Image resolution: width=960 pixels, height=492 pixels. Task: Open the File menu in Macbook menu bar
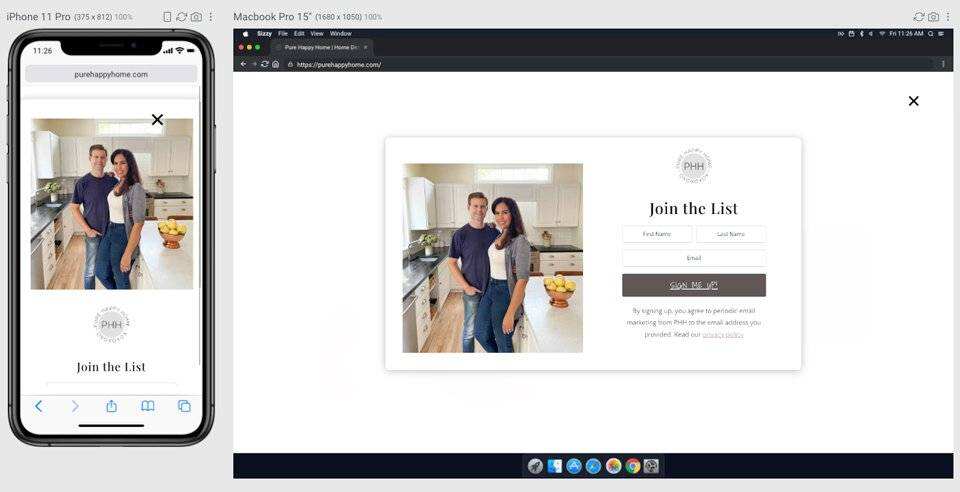click(283, 33)
